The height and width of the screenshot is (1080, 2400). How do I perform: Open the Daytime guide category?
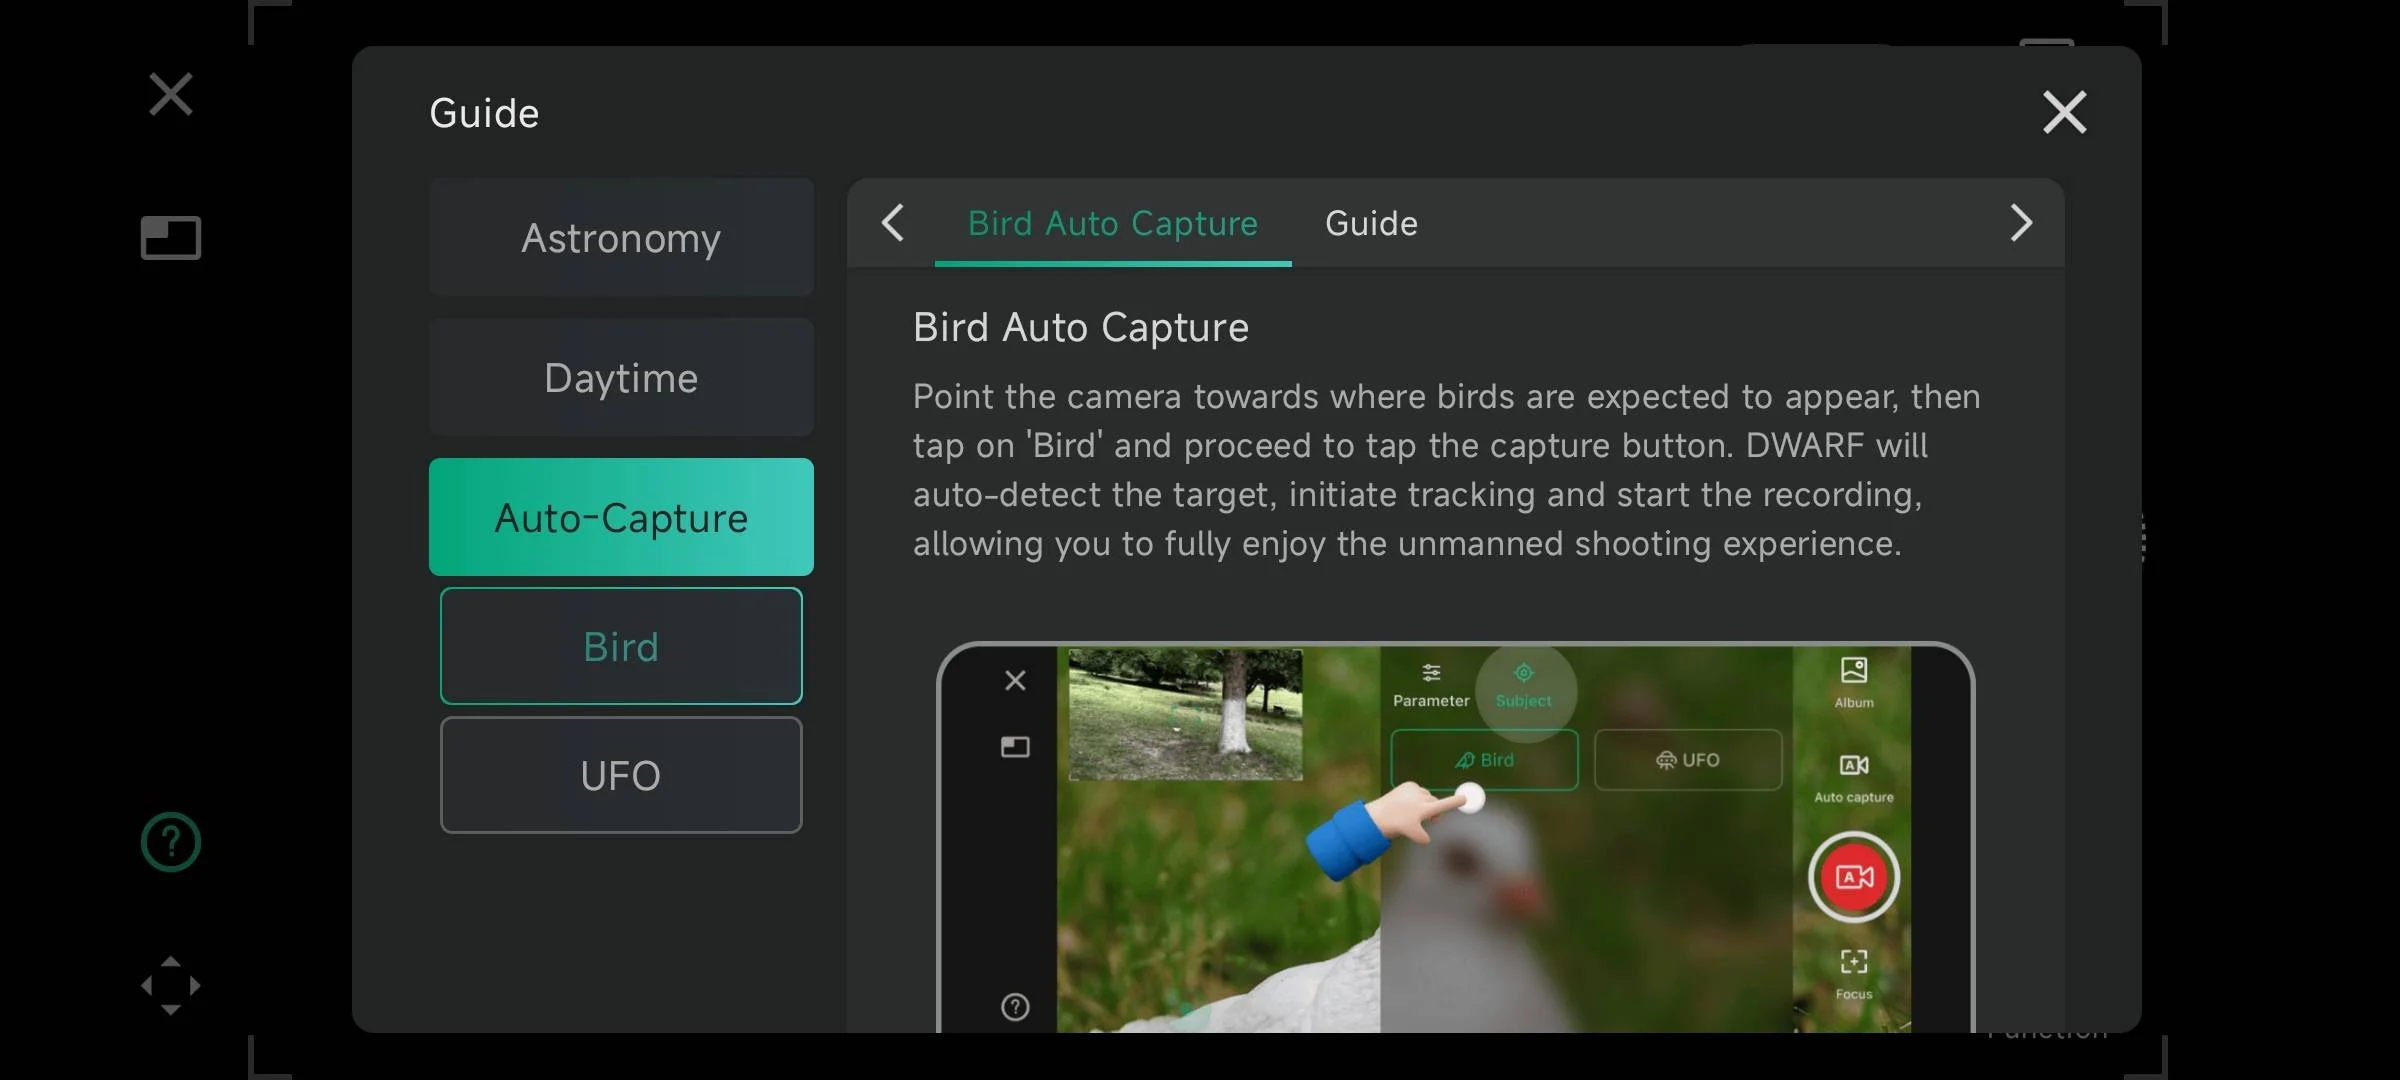pyautogui.click(x=621, y=378)
